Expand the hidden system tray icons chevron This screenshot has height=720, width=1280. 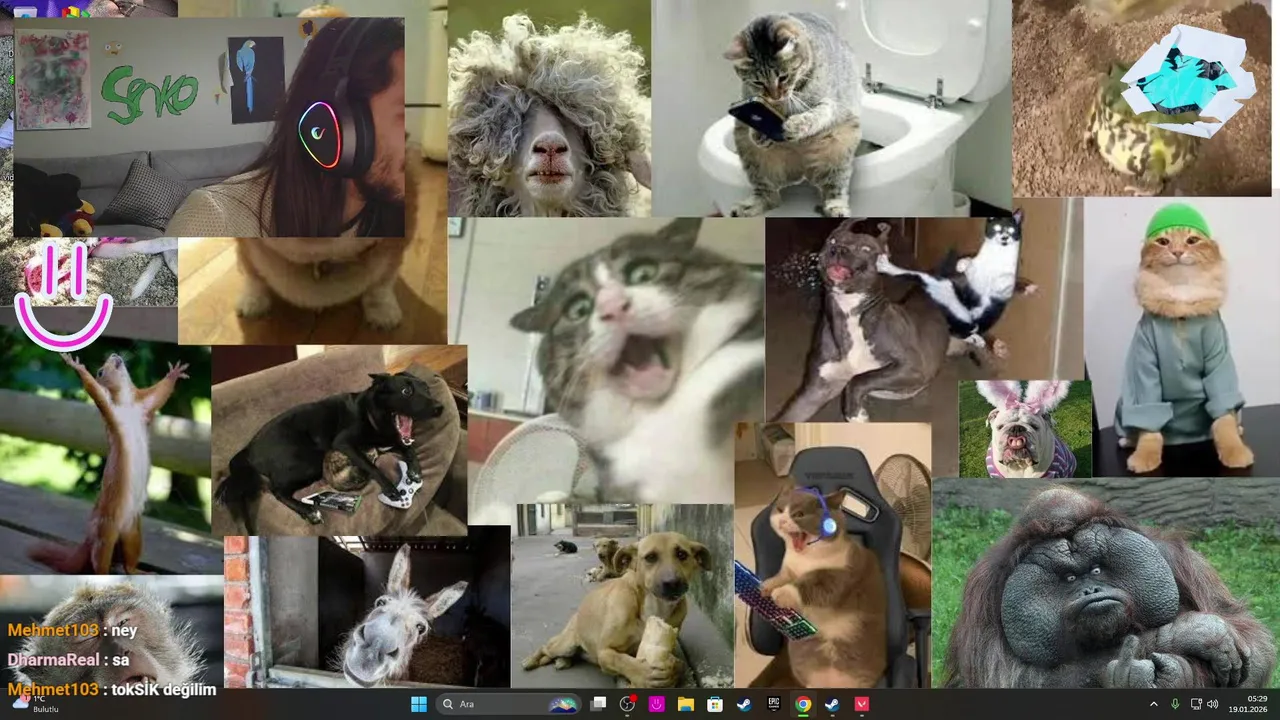[x=1153, y=704]
